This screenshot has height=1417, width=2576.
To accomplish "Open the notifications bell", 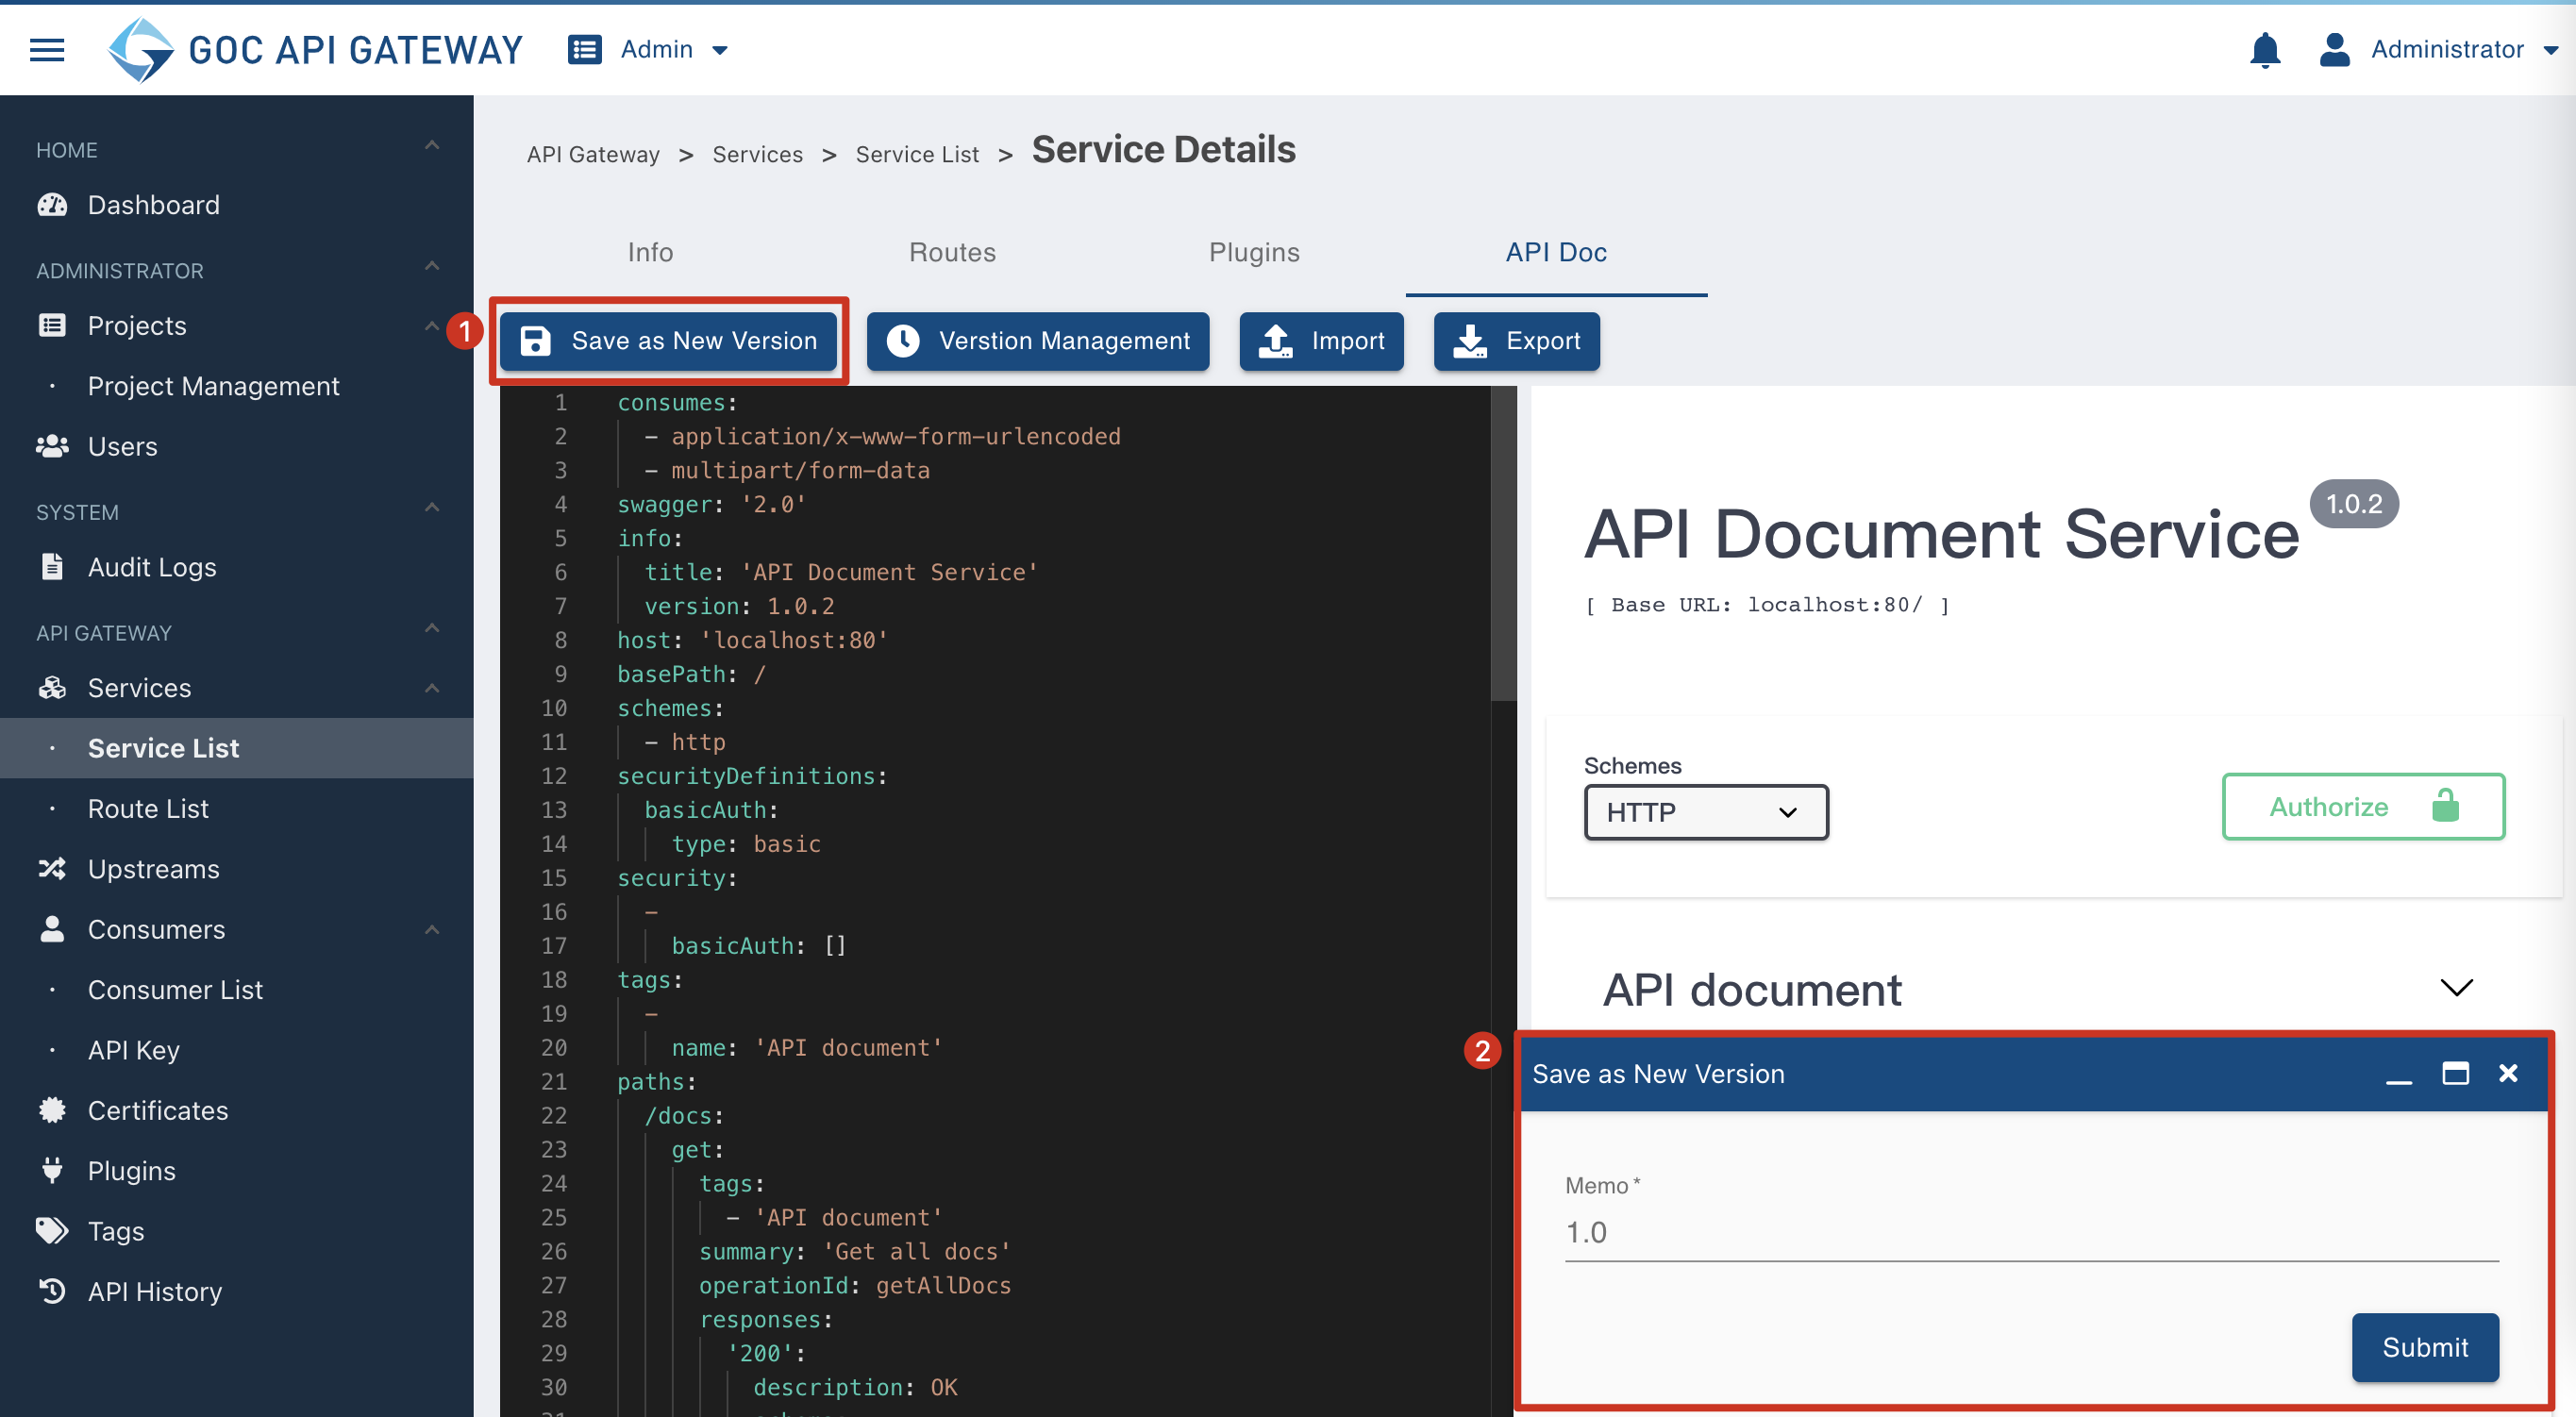I will point(2264,49).
